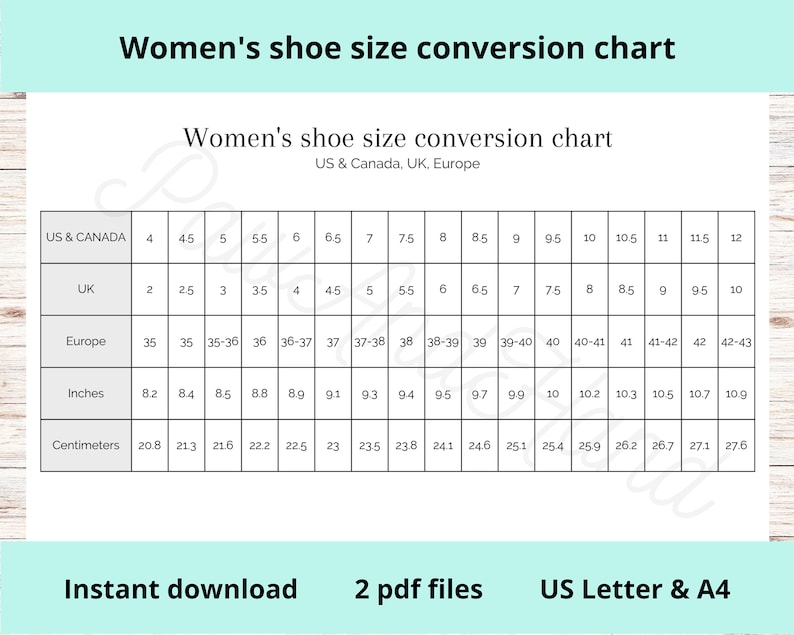794x635 pixels.
Task: Click US size 7.5 cell
Action: click(x=406, y=237)
